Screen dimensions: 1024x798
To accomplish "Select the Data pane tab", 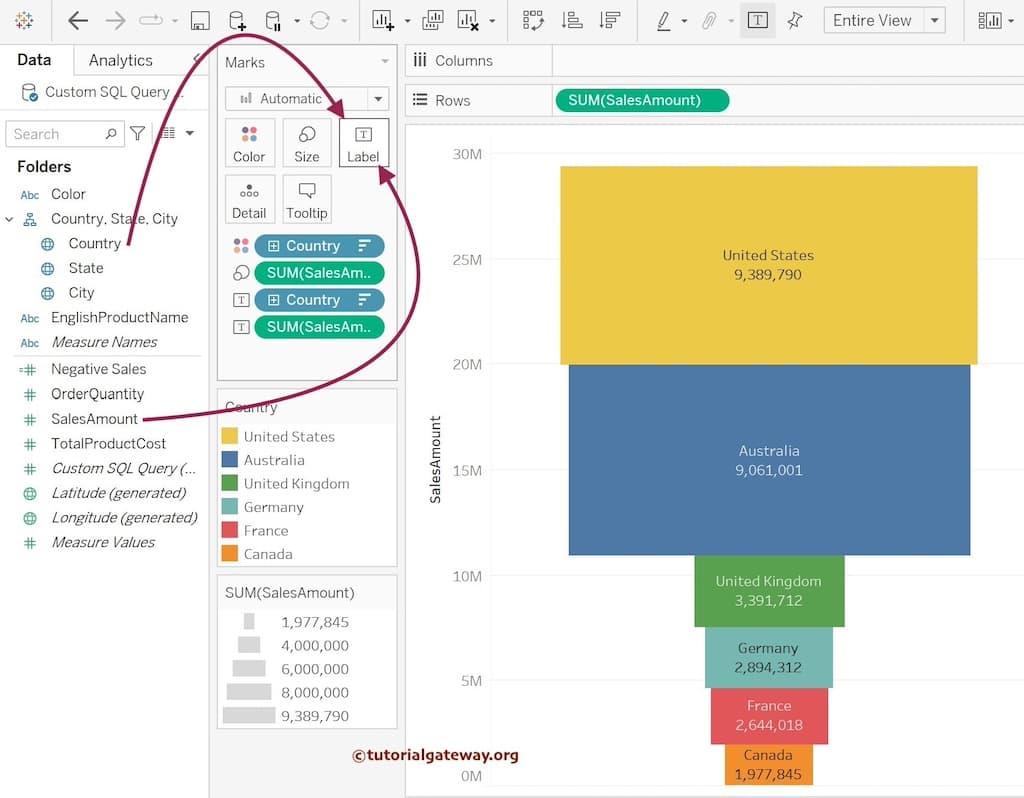I will 34,60.
